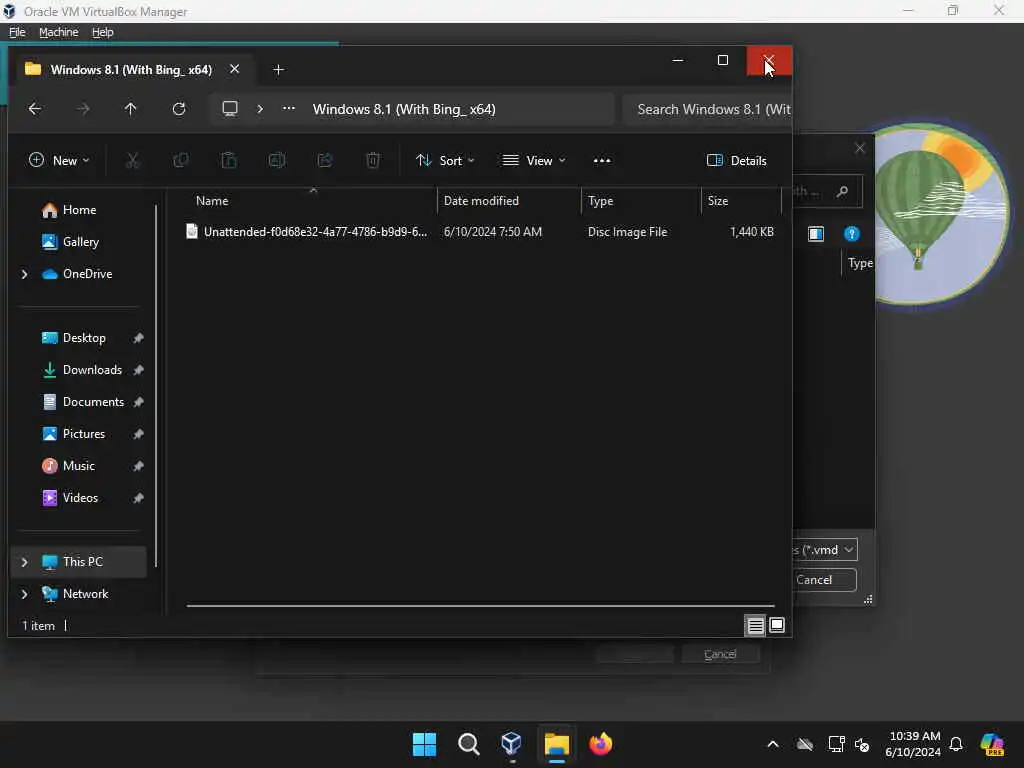Click the Cancel button in the VirtualBox dialog
The width and height of the screenshot is (1024, 768).
[x=720, y=654]
